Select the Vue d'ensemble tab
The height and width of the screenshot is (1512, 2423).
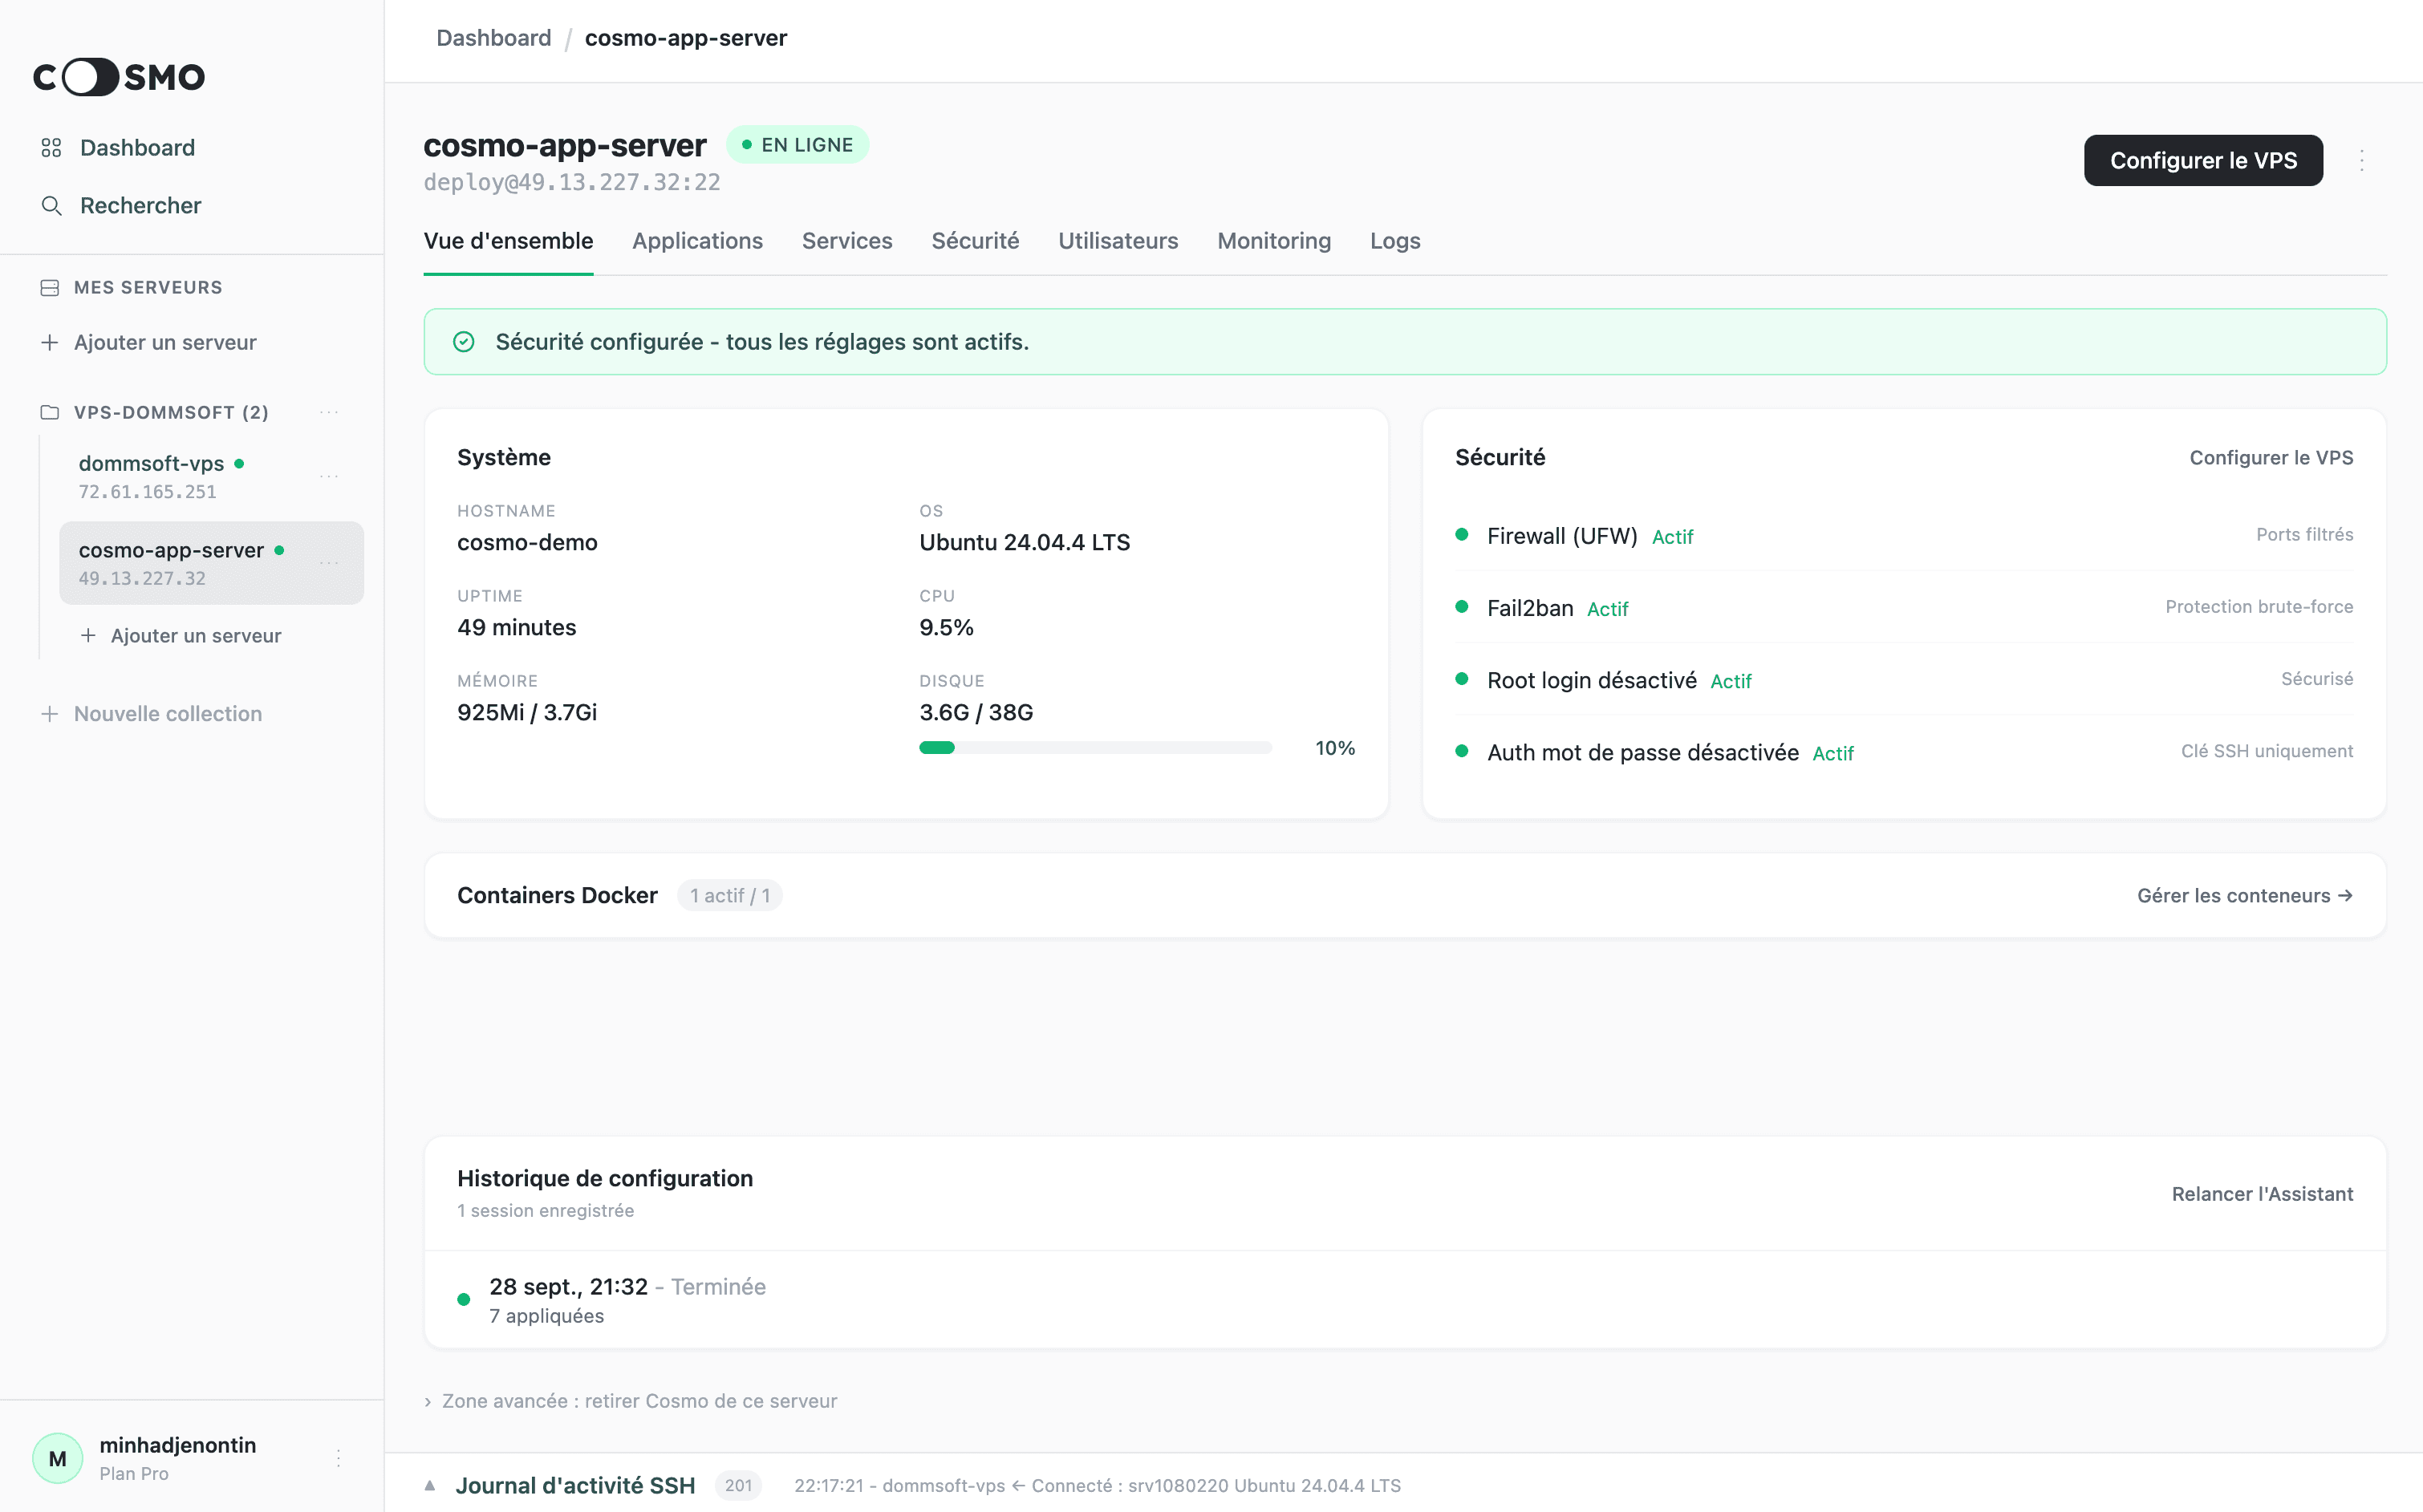[508, 241]
